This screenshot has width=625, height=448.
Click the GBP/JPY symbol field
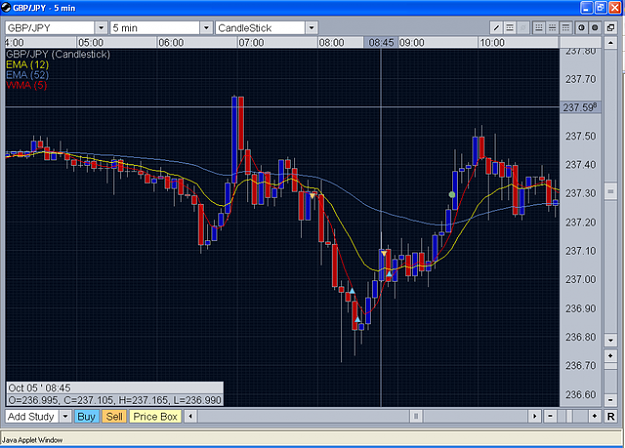(50, 28)
